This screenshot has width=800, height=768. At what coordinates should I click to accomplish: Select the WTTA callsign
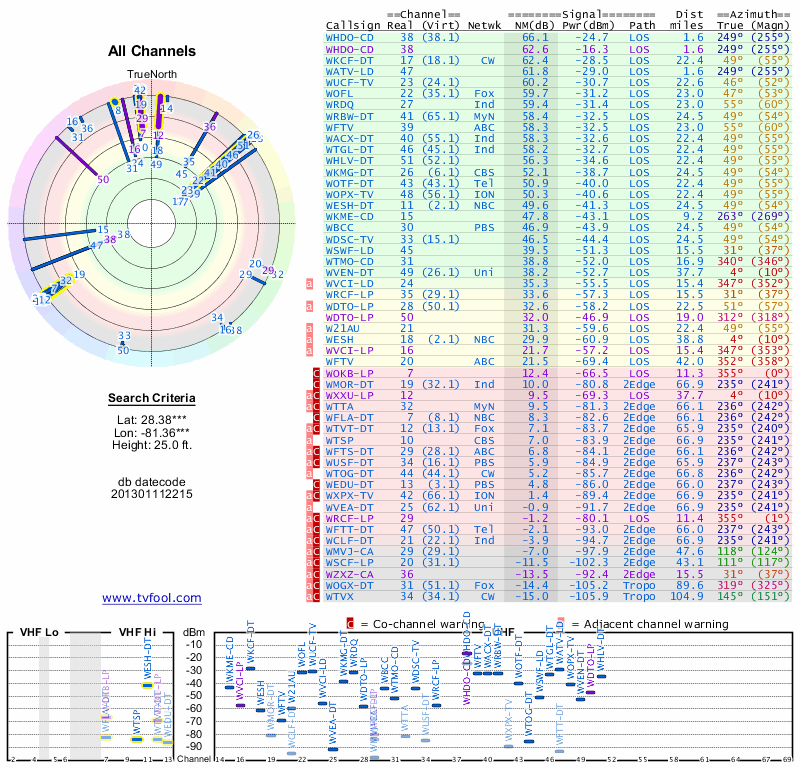pos(339,407)
